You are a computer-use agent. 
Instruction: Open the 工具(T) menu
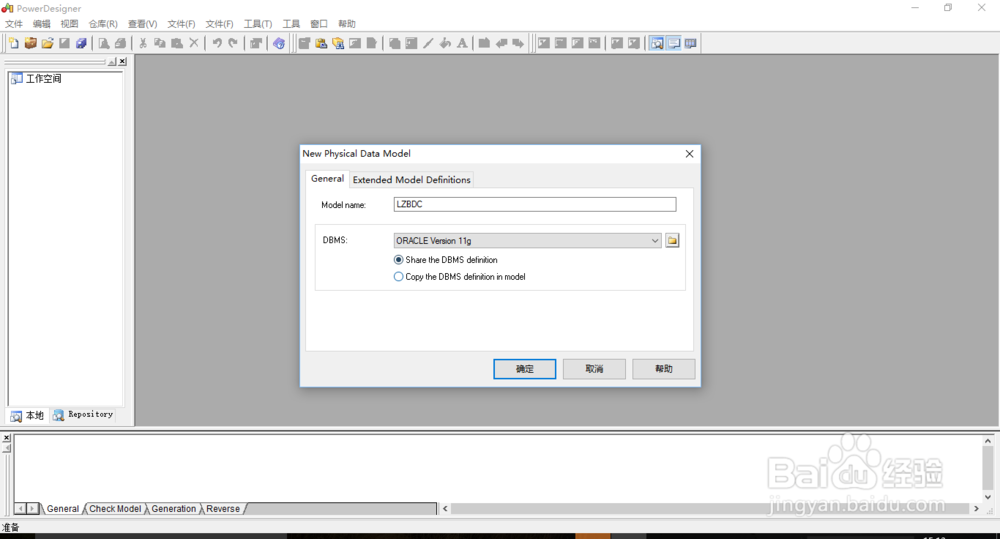pyautogui.click(x=258, y=24)
